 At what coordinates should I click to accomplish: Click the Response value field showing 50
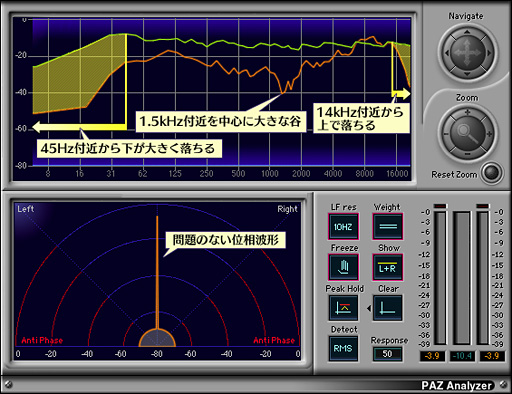[x=387, y=354]
